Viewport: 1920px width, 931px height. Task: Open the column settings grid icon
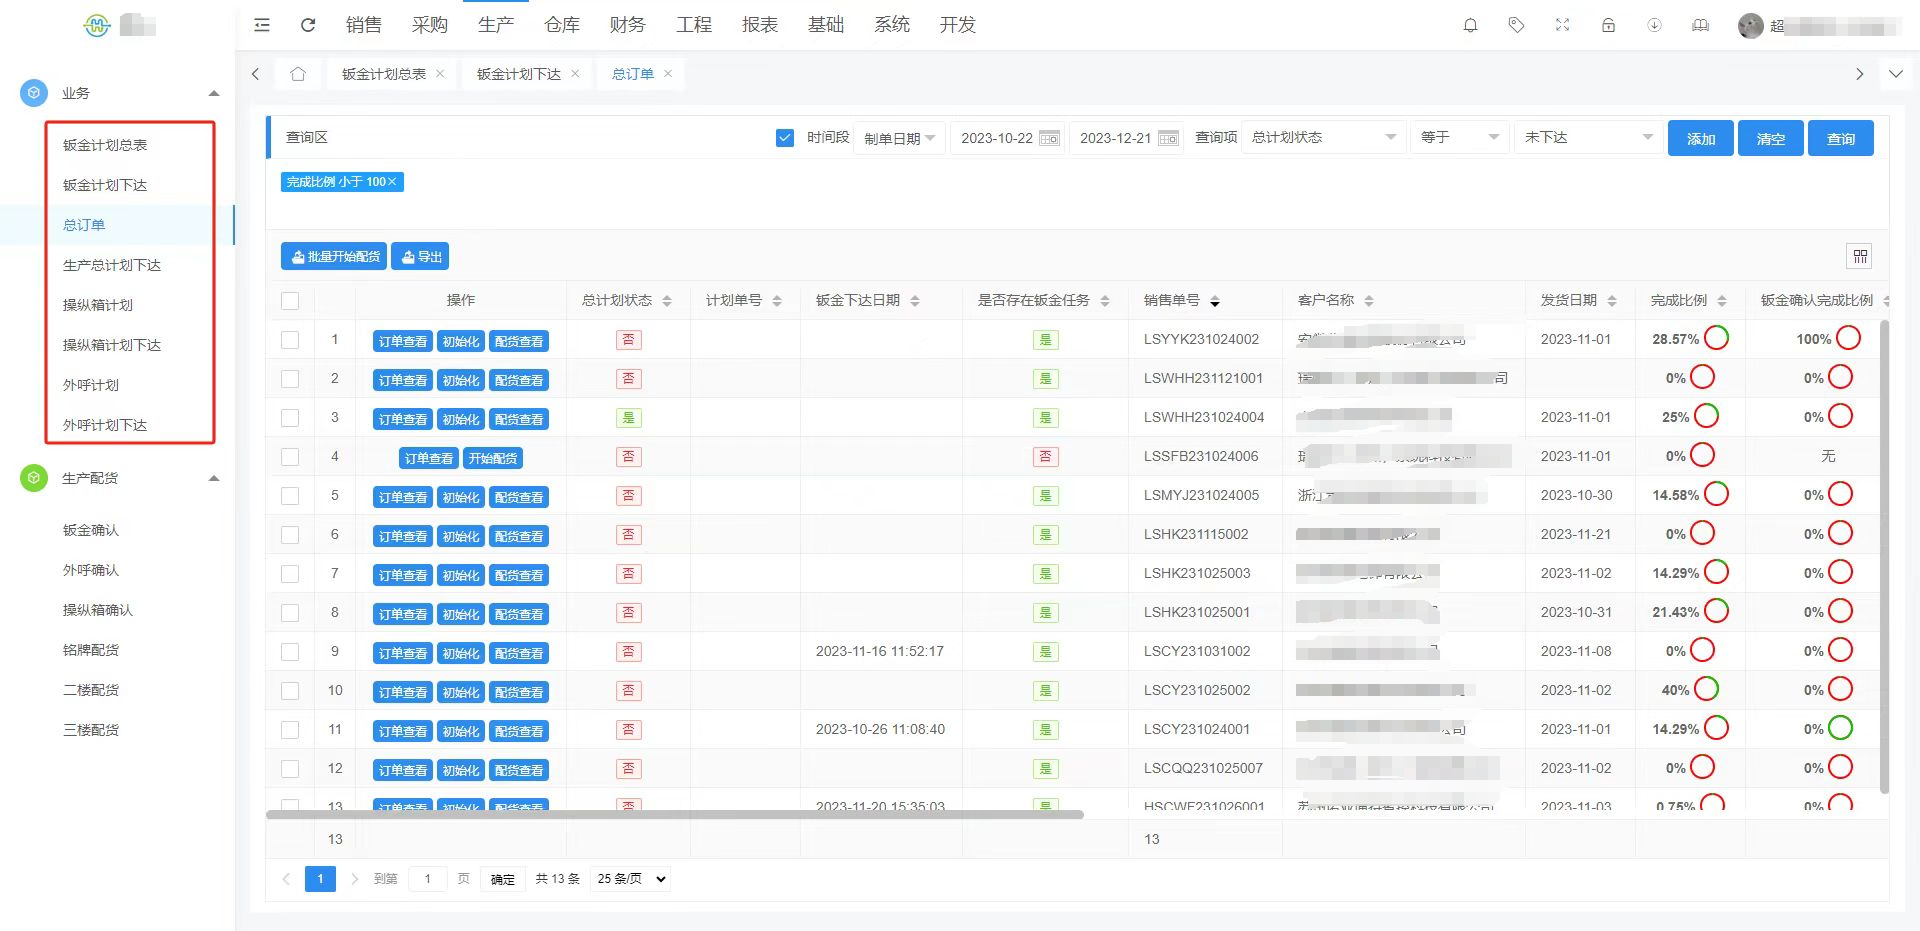(1860, 256)
